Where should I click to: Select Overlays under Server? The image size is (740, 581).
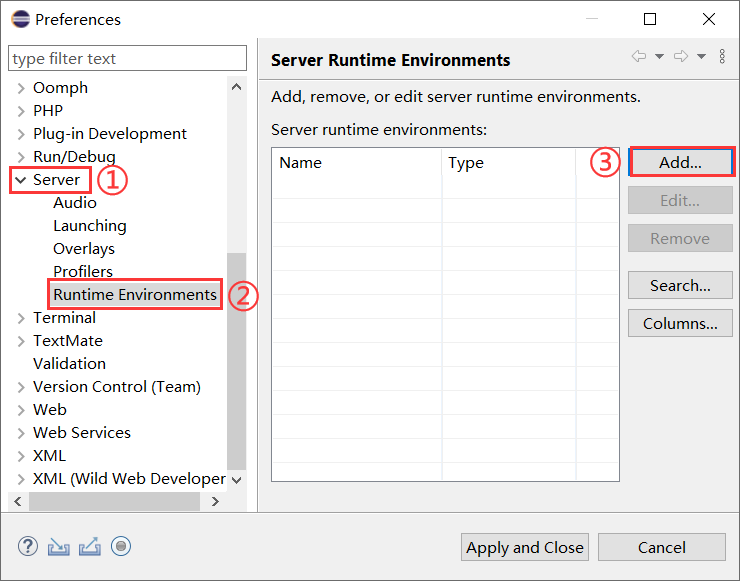point(84,249)
